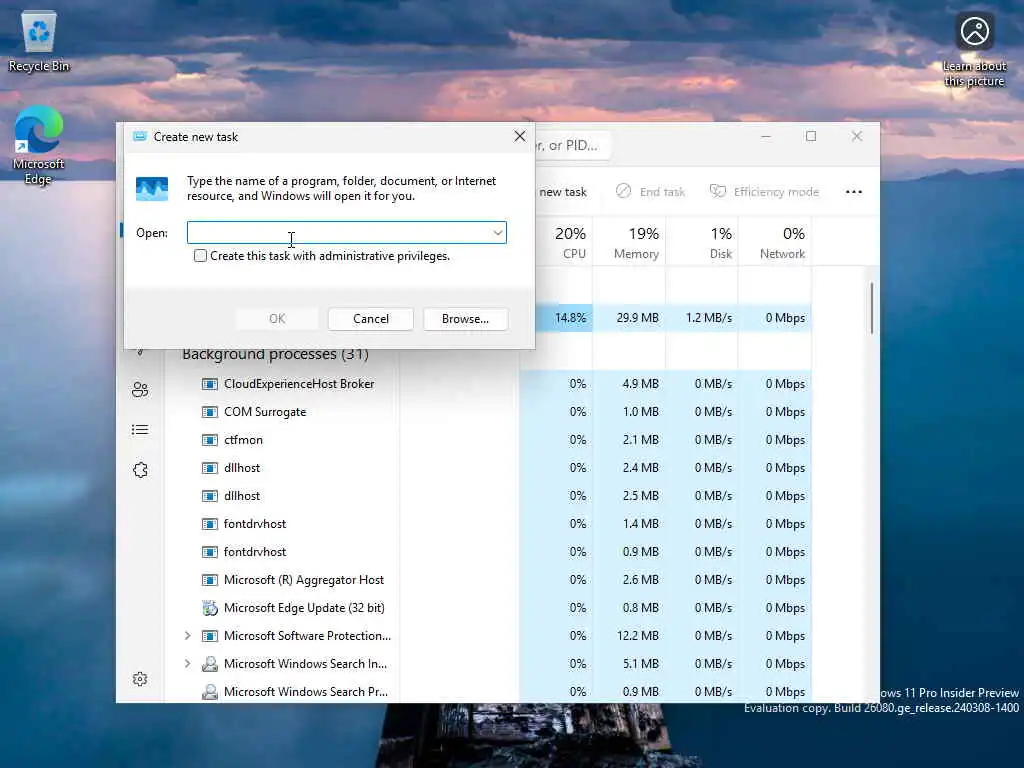This screenshot has width=1024, height=768.
Task: Open the Details list icon in sidebar
Action: (x=140, y=430)
